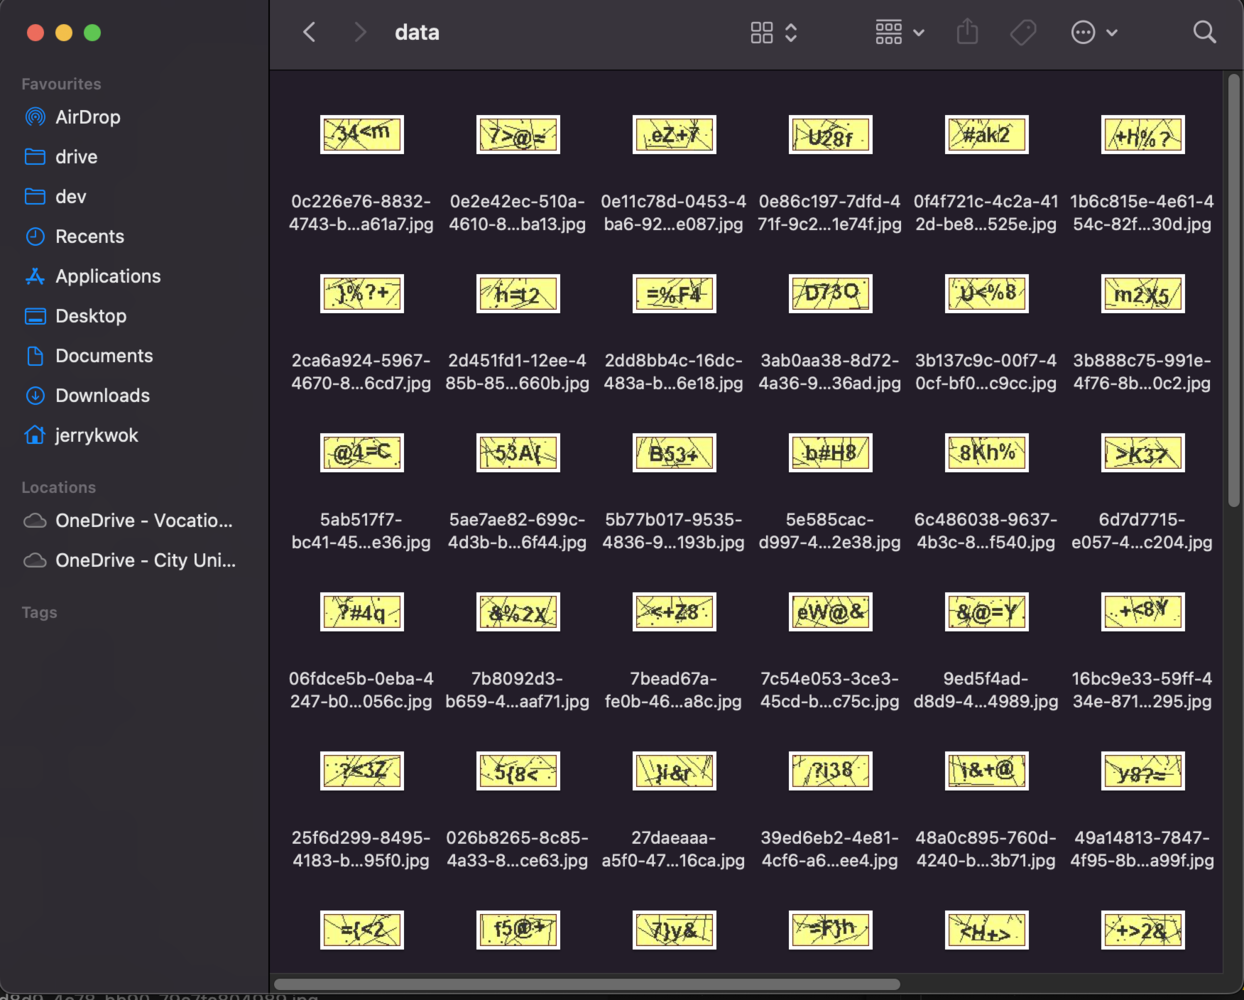This screenshot has width=1244, height=1000.
Task: Select the 0c226e76-8832 image thumbnail
Action: coord(362,135)
